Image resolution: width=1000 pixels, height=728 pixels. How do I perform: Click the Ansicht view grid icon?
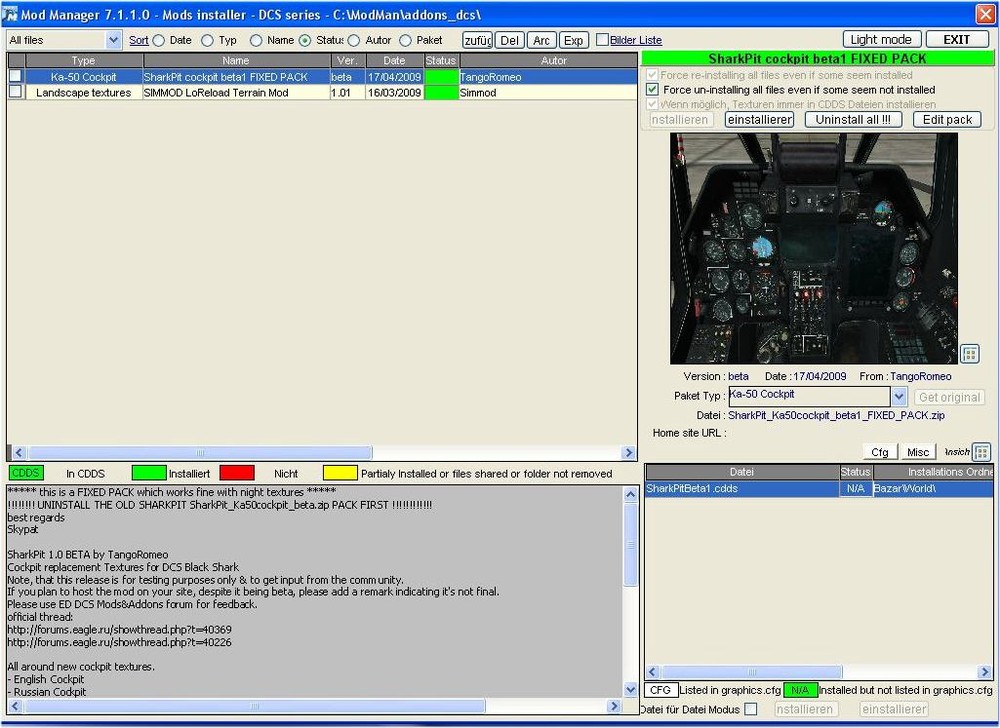point(981,452)
